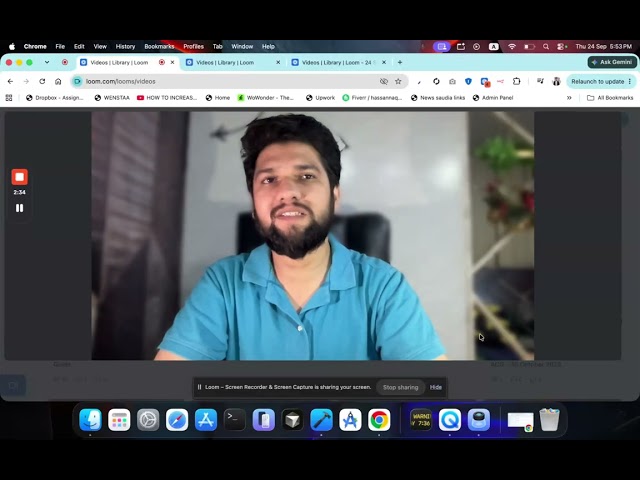Click the circular sync extension icon
Viewport: 640px width, 480px height.
436,82
